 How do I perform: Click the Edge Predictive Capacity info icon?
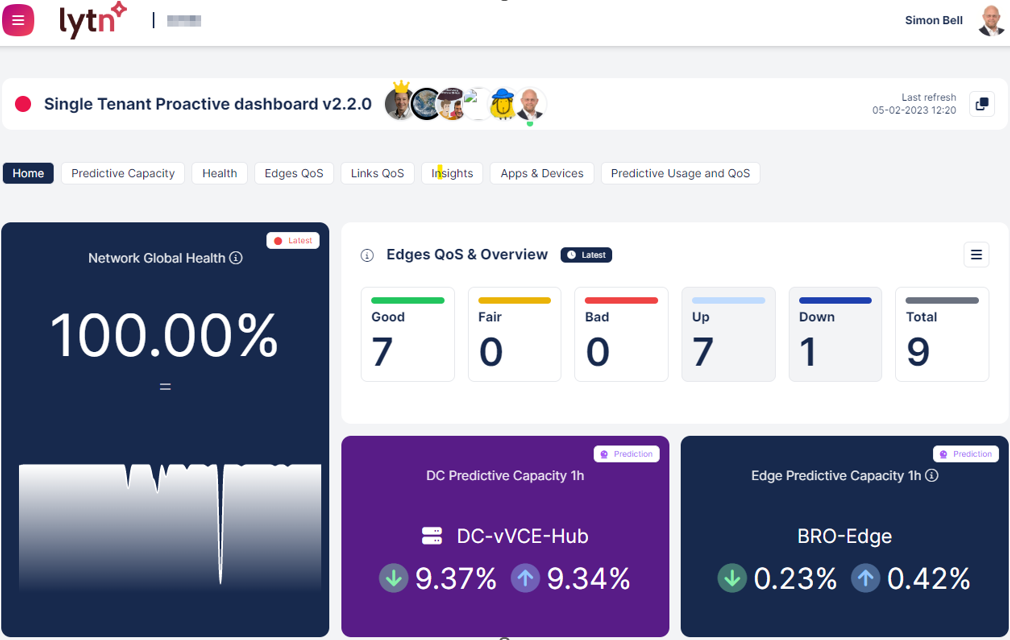click(932, 476)
